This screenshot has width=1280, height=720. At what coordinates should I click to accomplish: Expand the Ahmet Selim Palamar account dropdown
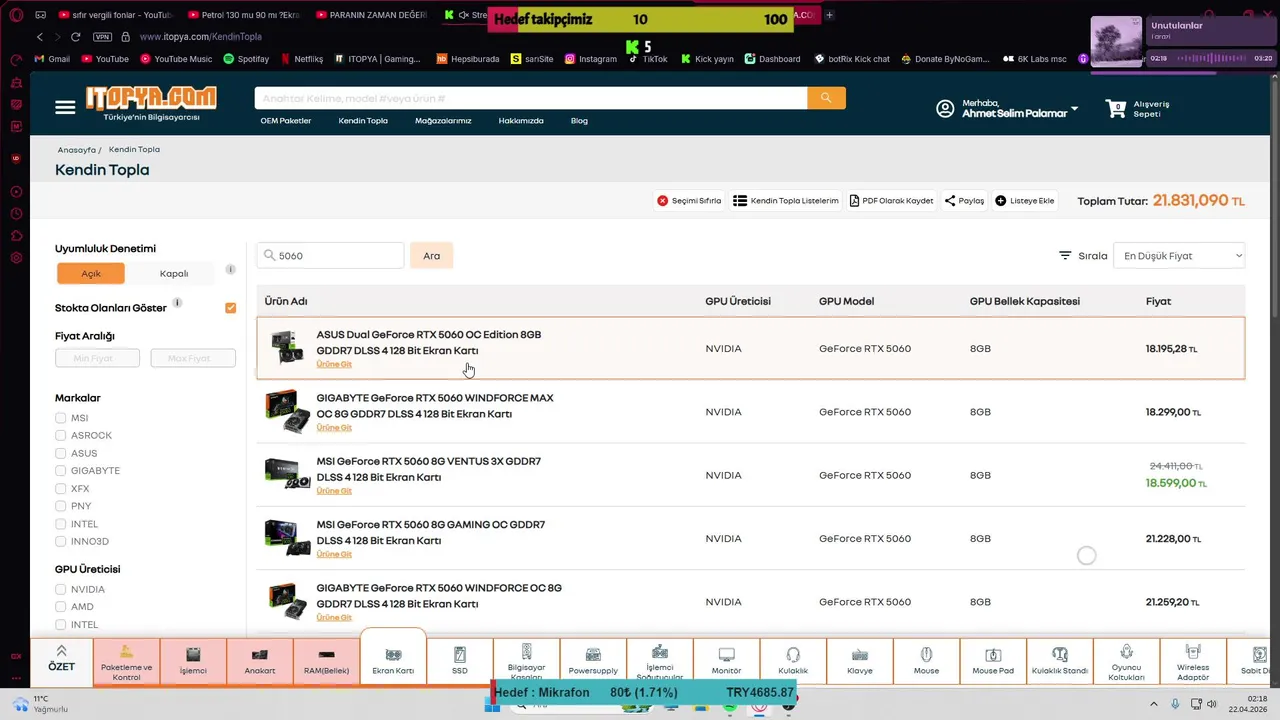tap(1075, 108)
